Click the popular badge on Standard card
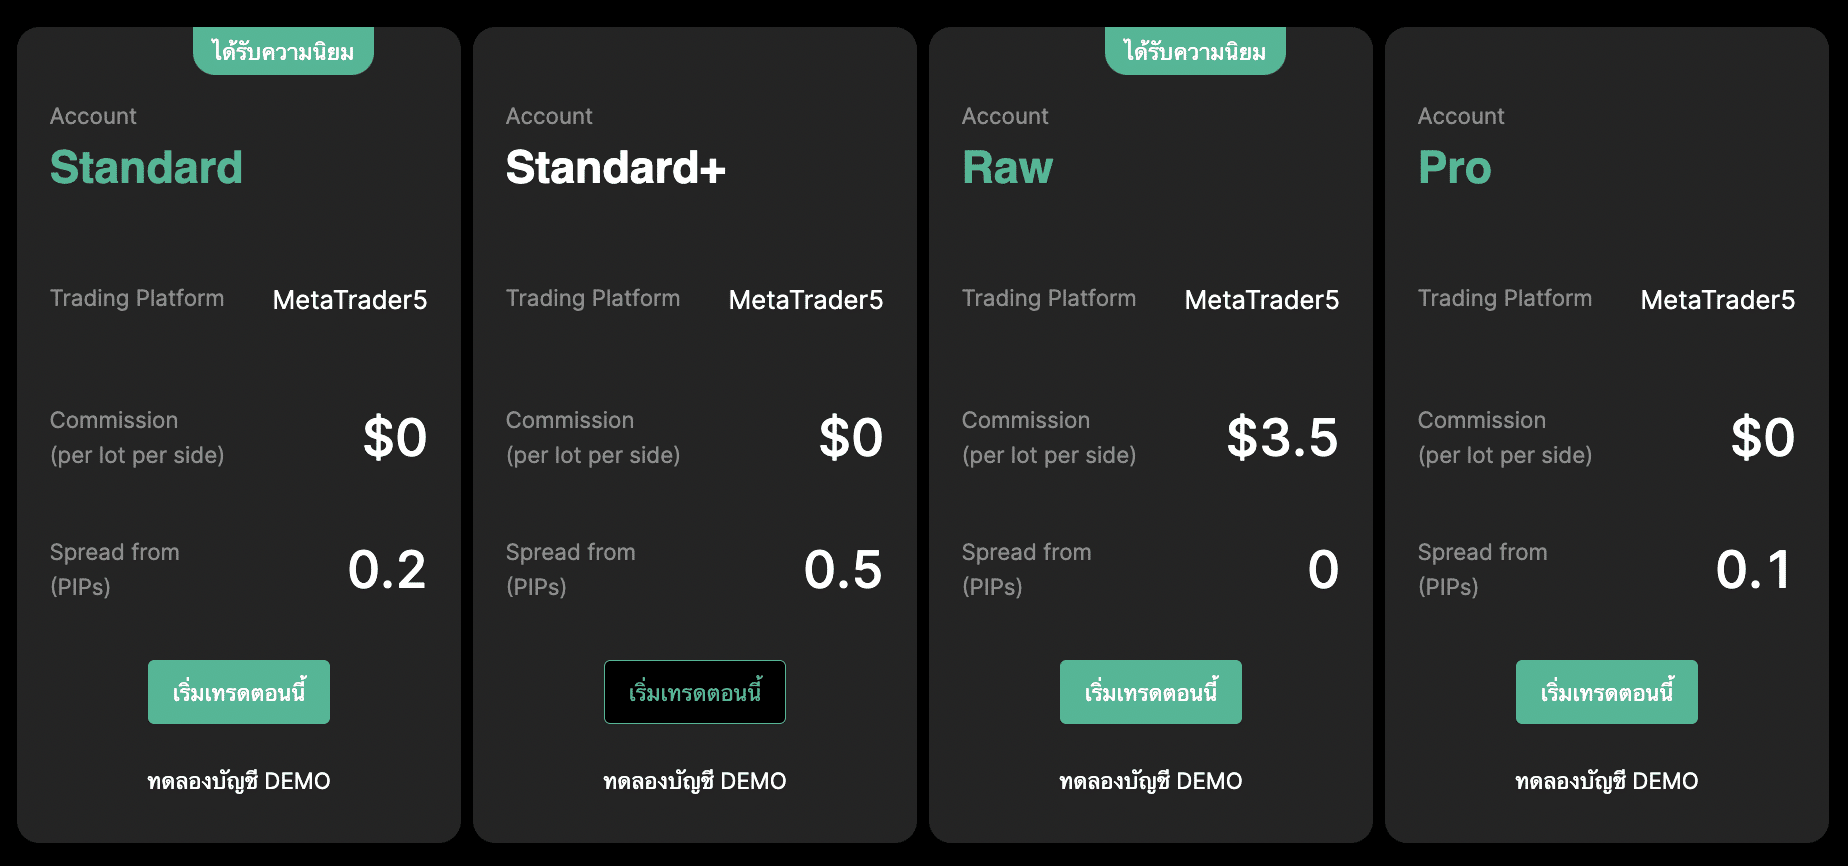Image resolution: width=1848 pixels, height=866 pixels. pos(283,51)
